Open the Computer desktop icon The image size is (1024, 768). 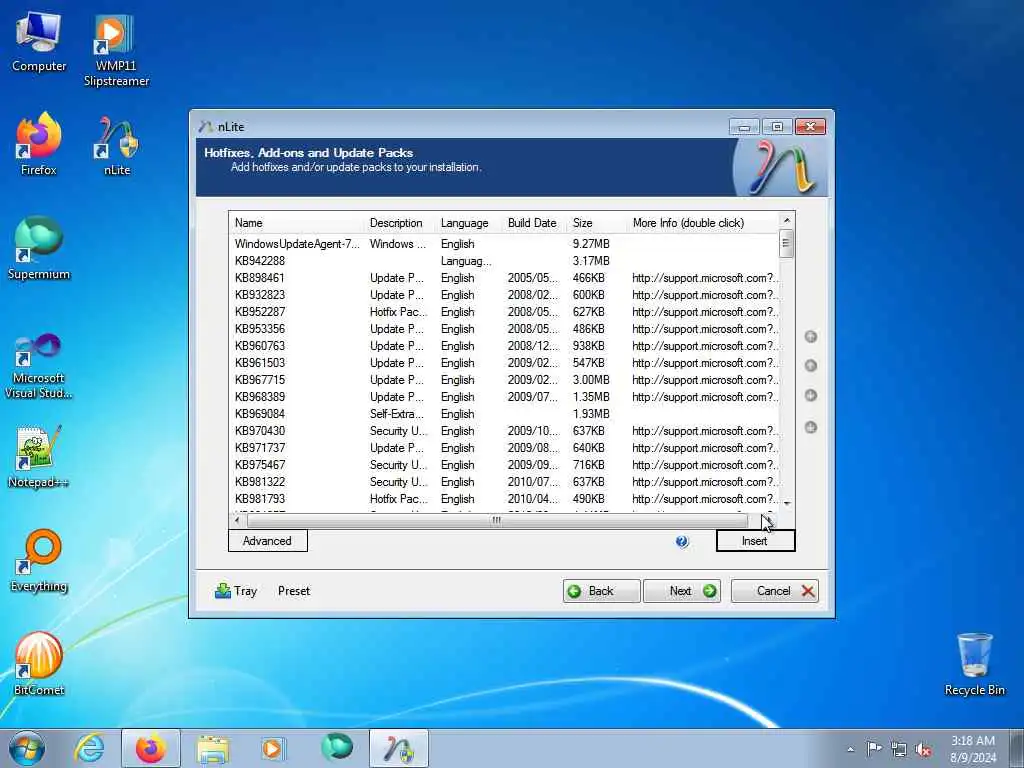pyautogui.click(x=39, y=42)
